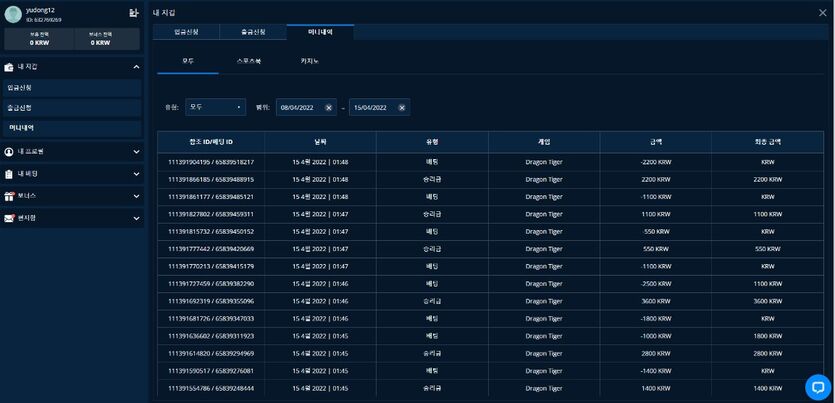The width and height of the screenshot is (835, 403).
Task: Clear the 15/04/2022 end date
Action: (x=402, y=108)
